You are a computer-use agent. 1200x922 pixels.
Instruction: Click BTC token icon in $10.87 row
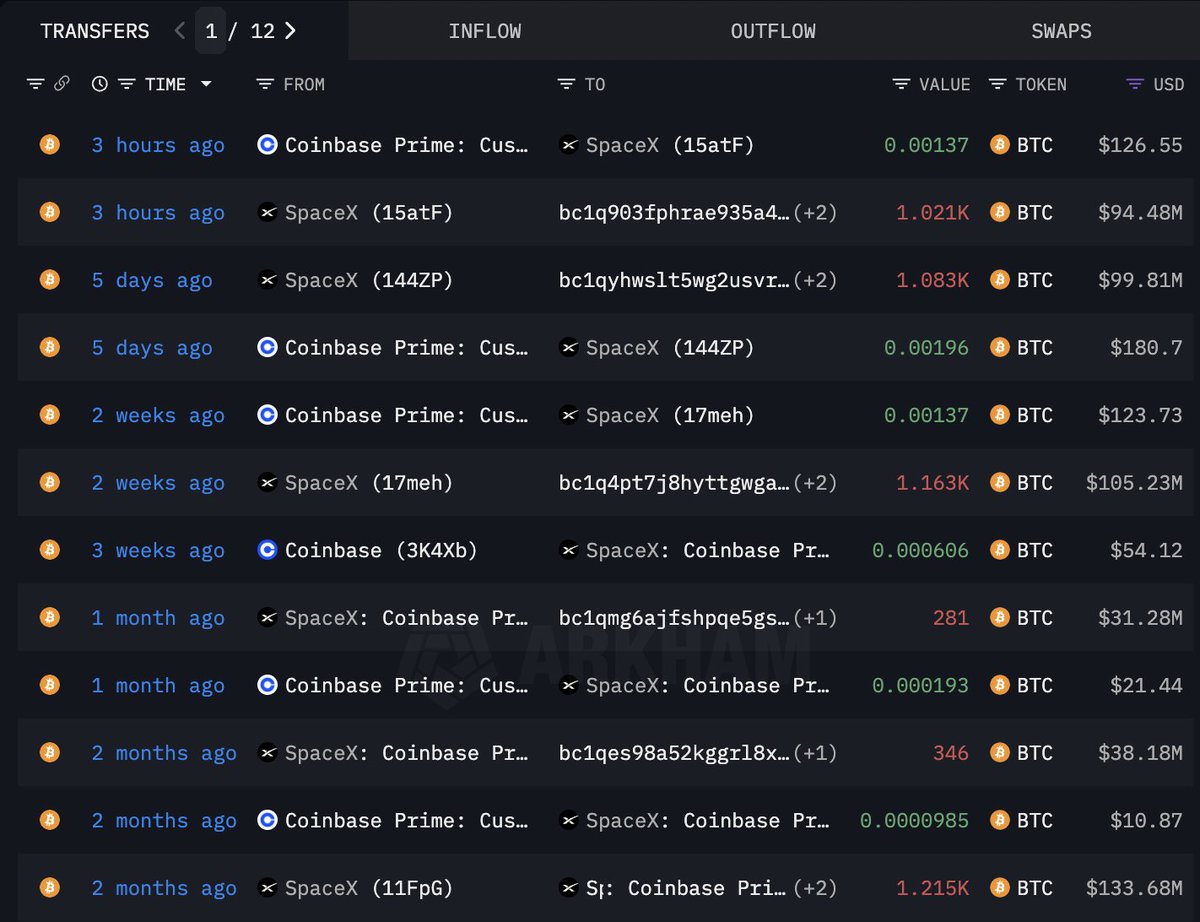click(x=999, y=820)
